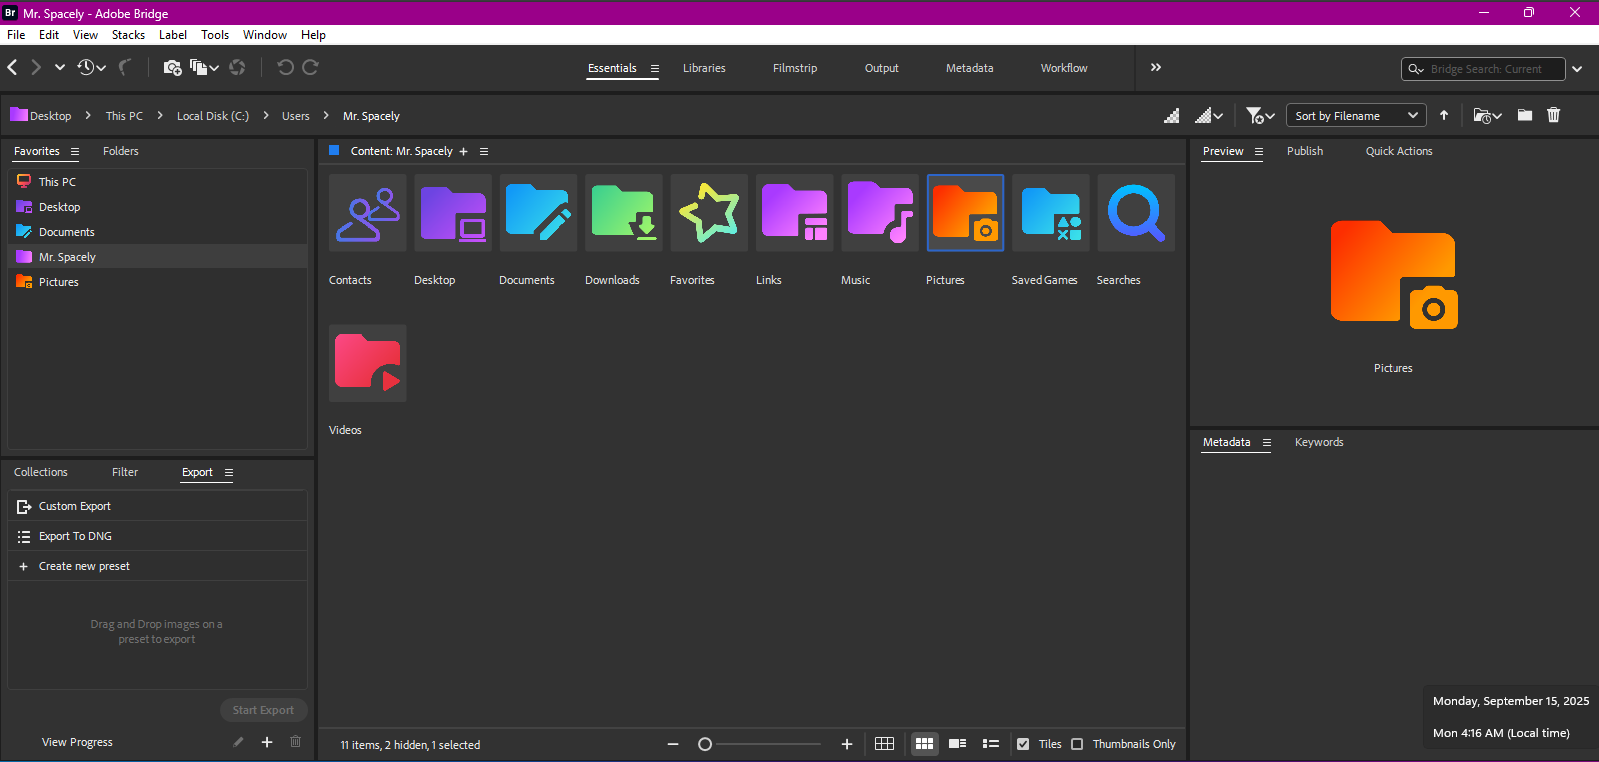Select the Export To DNG preset
Screen dimensions: 1599x762
click(x=157, y=536)
